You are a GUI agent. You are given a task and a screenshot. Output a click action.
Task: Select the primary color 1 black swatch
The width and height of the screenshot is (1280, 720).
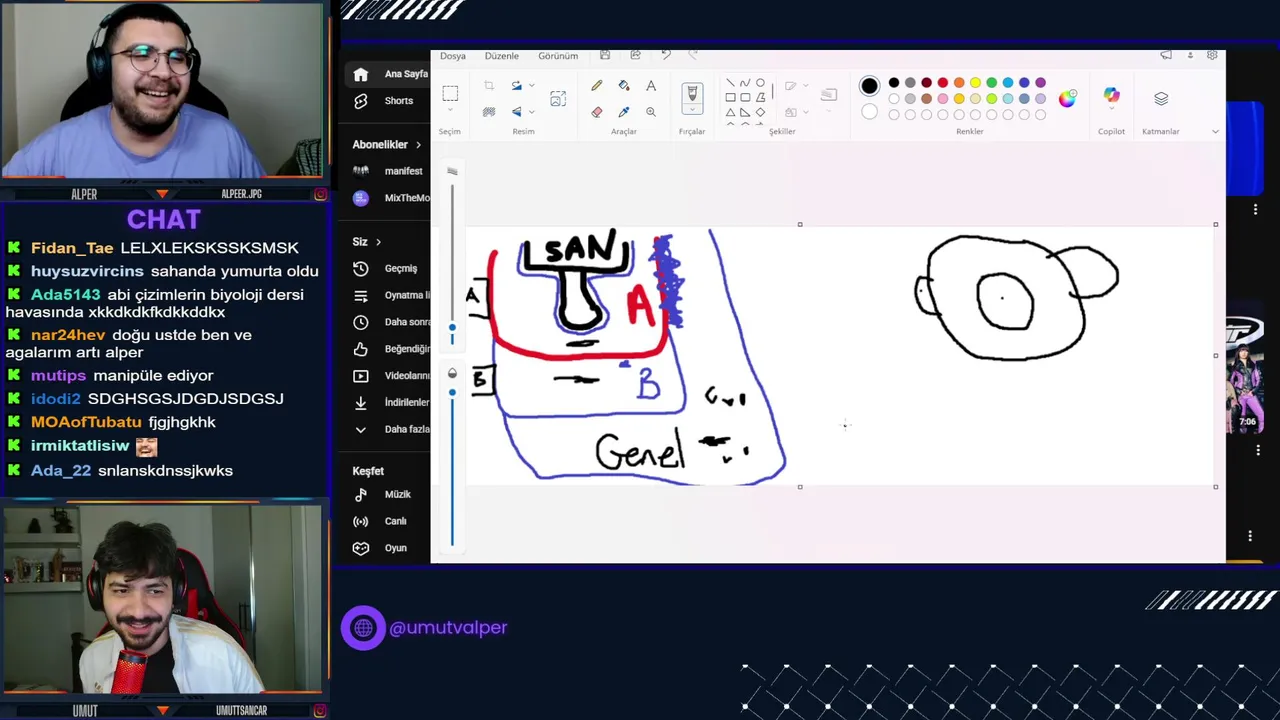(869, 85)
